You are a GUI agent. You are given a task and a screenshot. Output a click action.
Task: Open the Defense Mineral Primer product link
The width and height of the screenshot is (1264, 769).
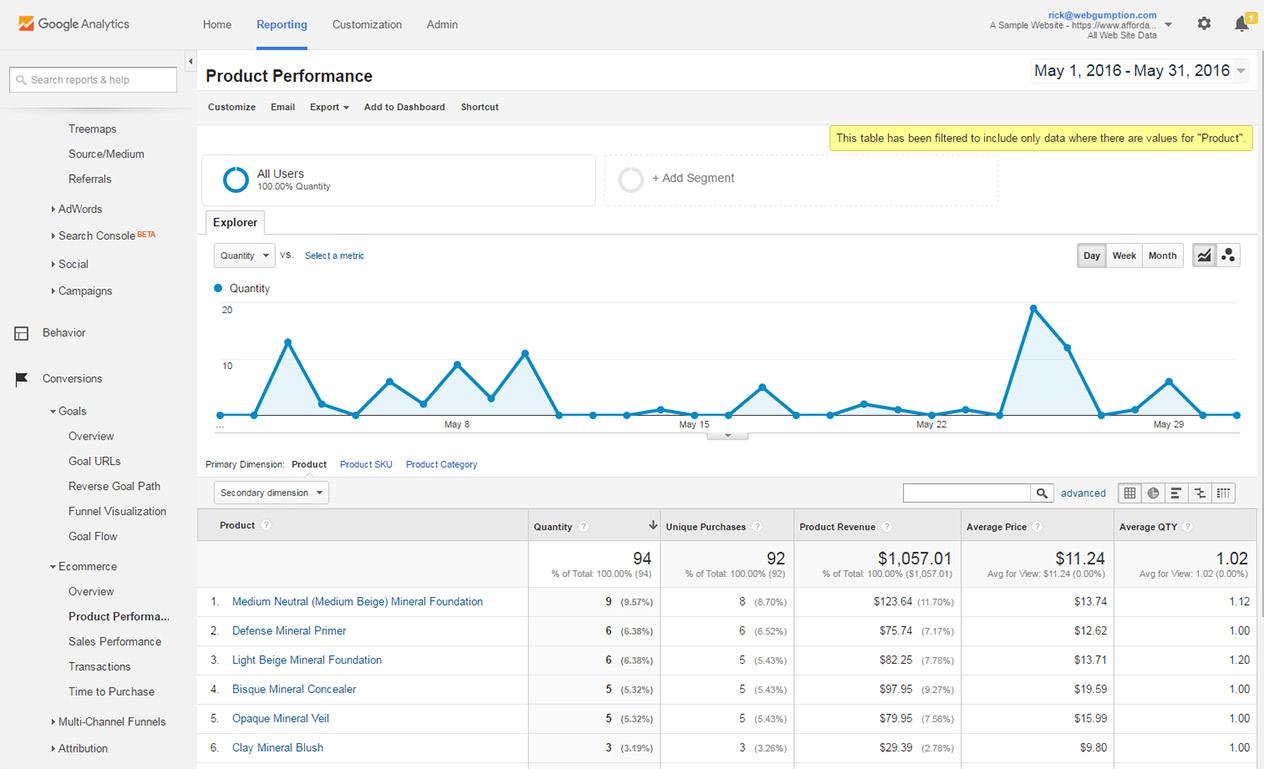[289, 631]
